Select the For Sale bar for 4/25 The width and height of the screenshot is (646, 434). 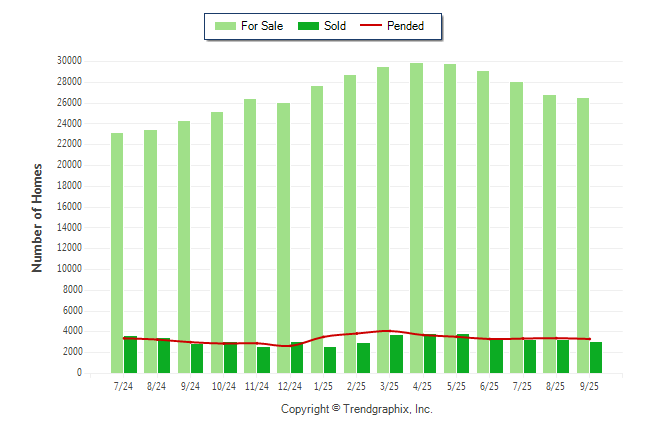click(x=416, y=200)
